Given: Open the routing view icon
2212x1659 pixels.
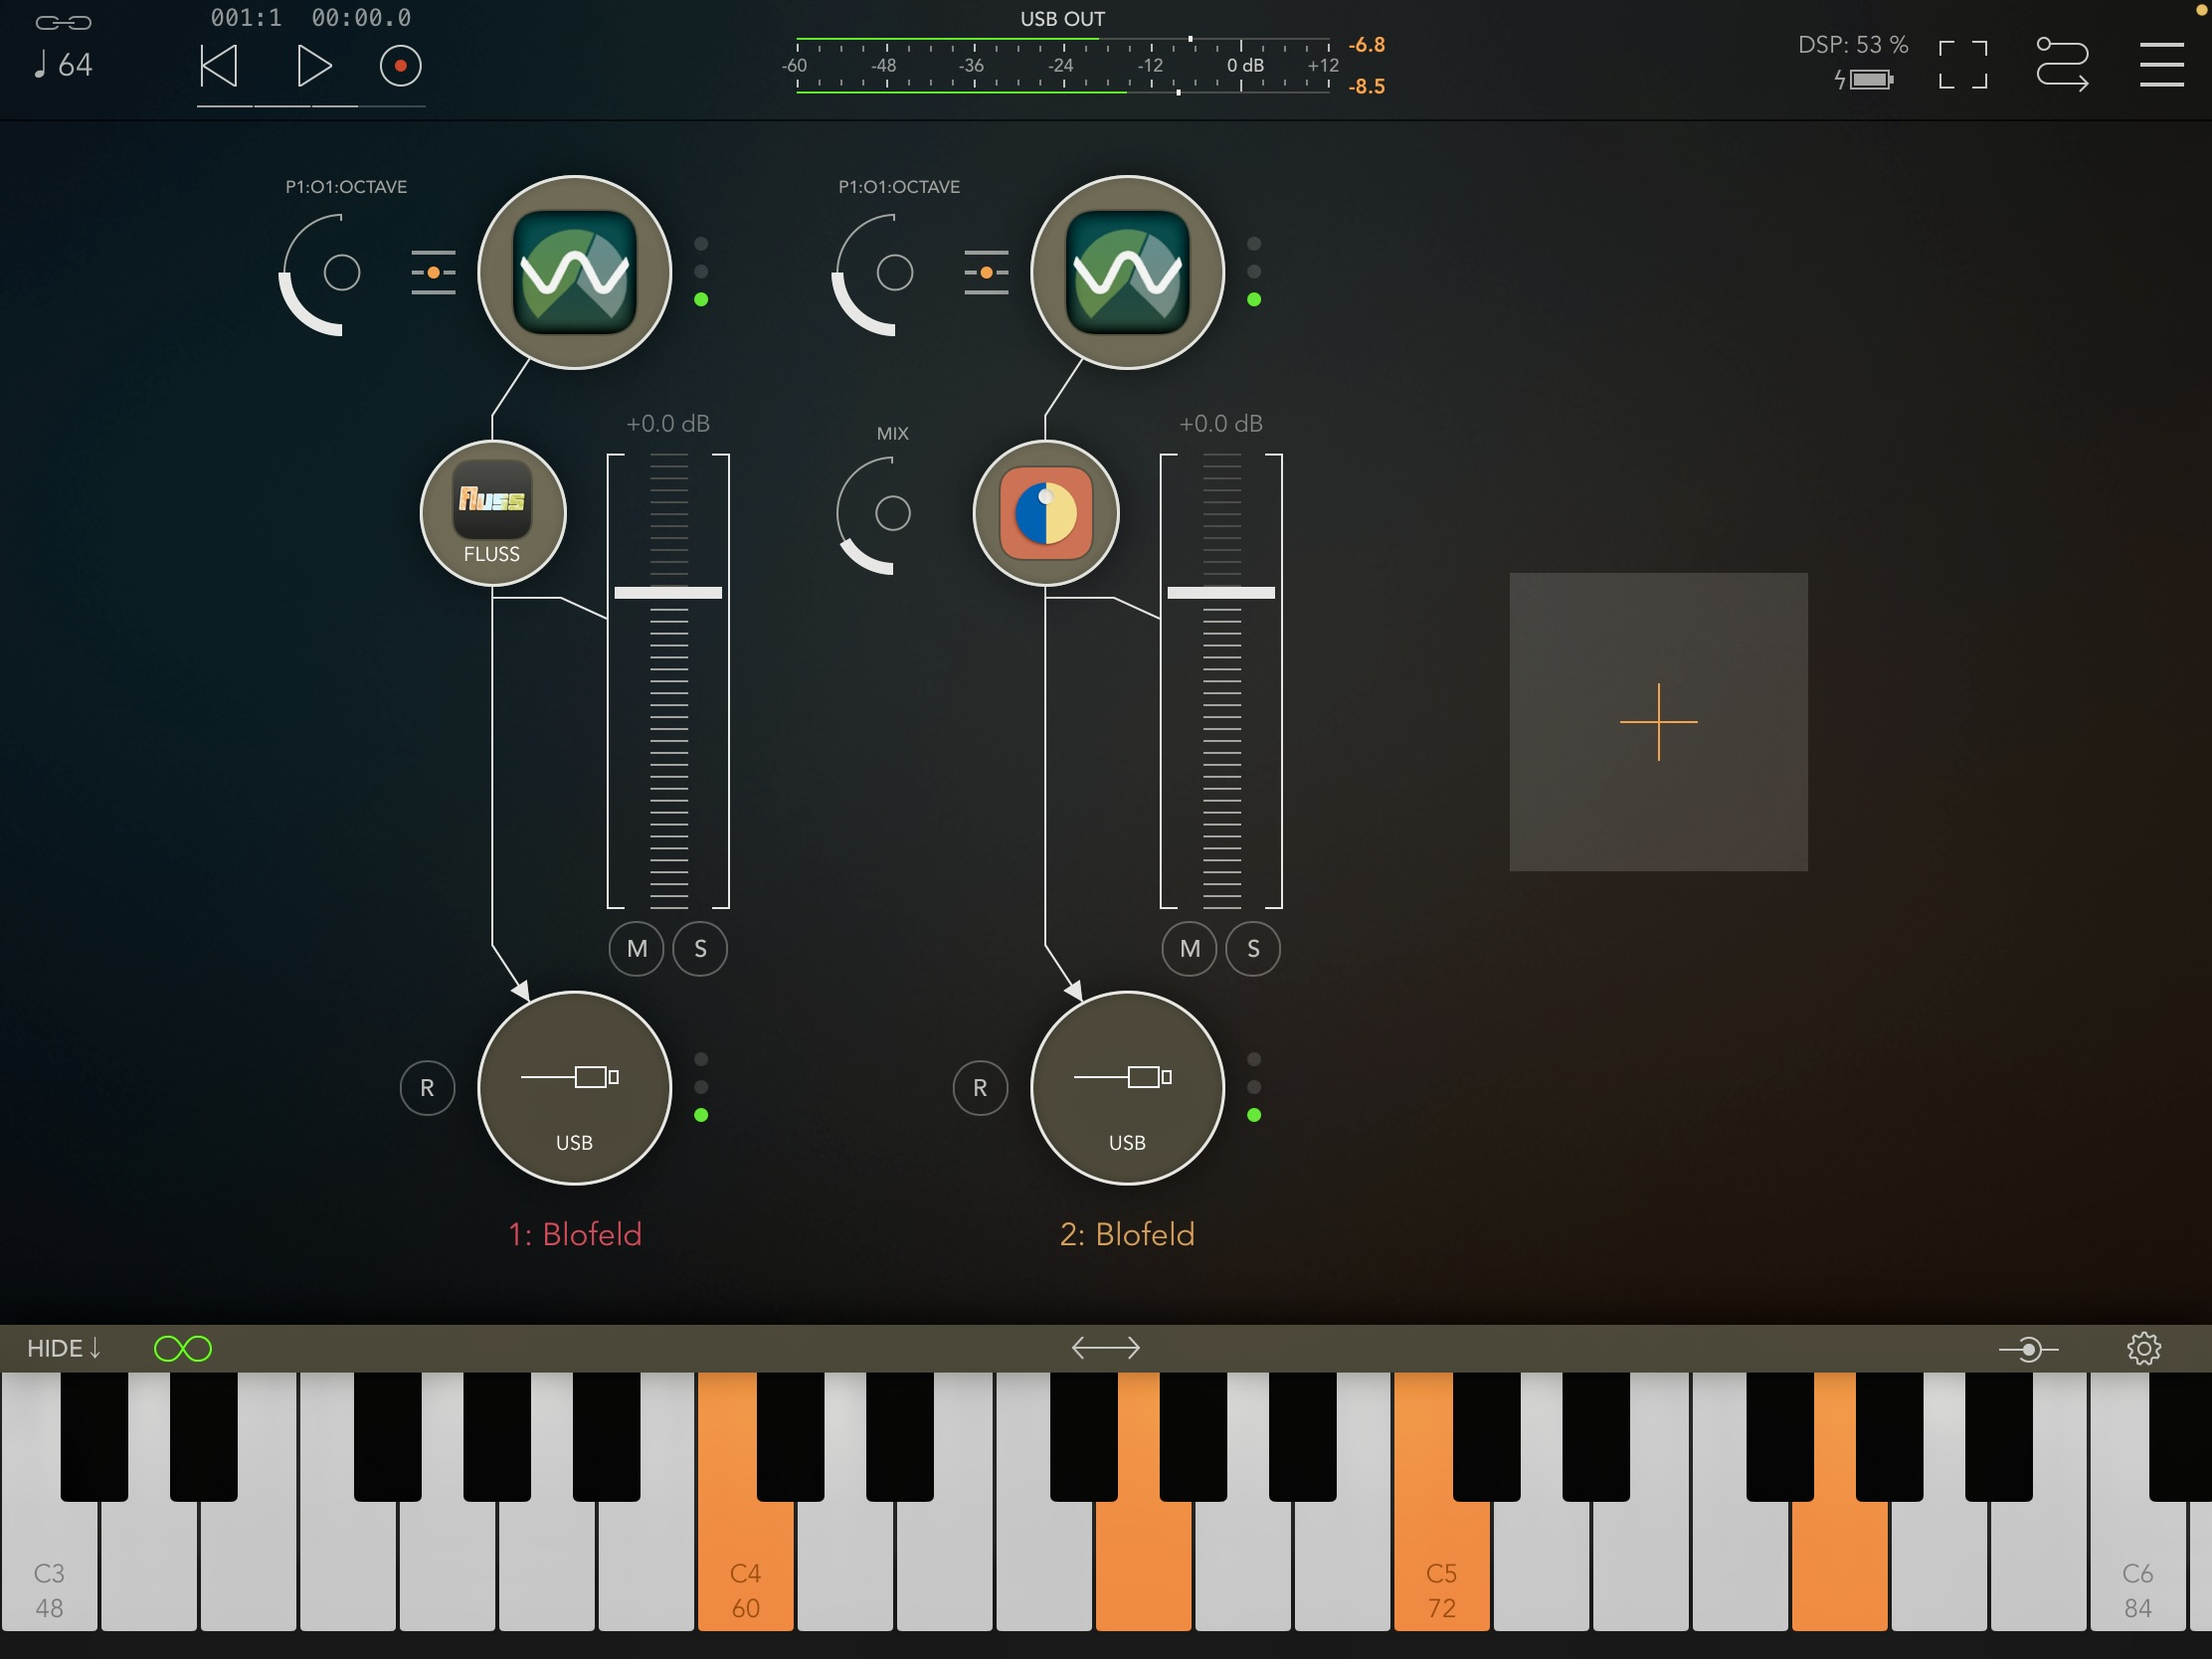Looking at the screenshot, I should [x=2061, y=65].
